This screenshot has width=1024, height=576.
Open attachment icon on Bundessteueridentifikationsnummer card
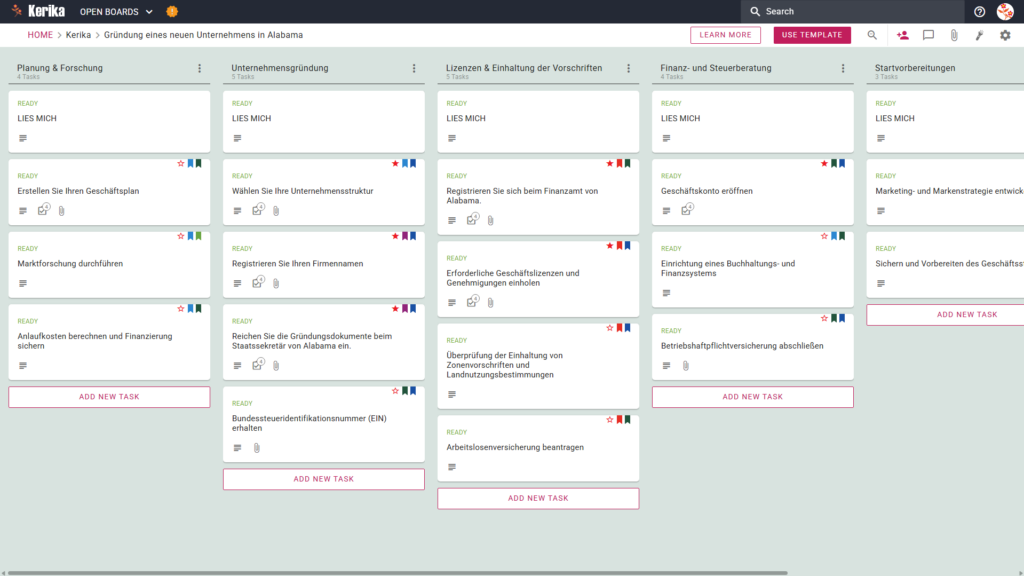pos(257,448)
